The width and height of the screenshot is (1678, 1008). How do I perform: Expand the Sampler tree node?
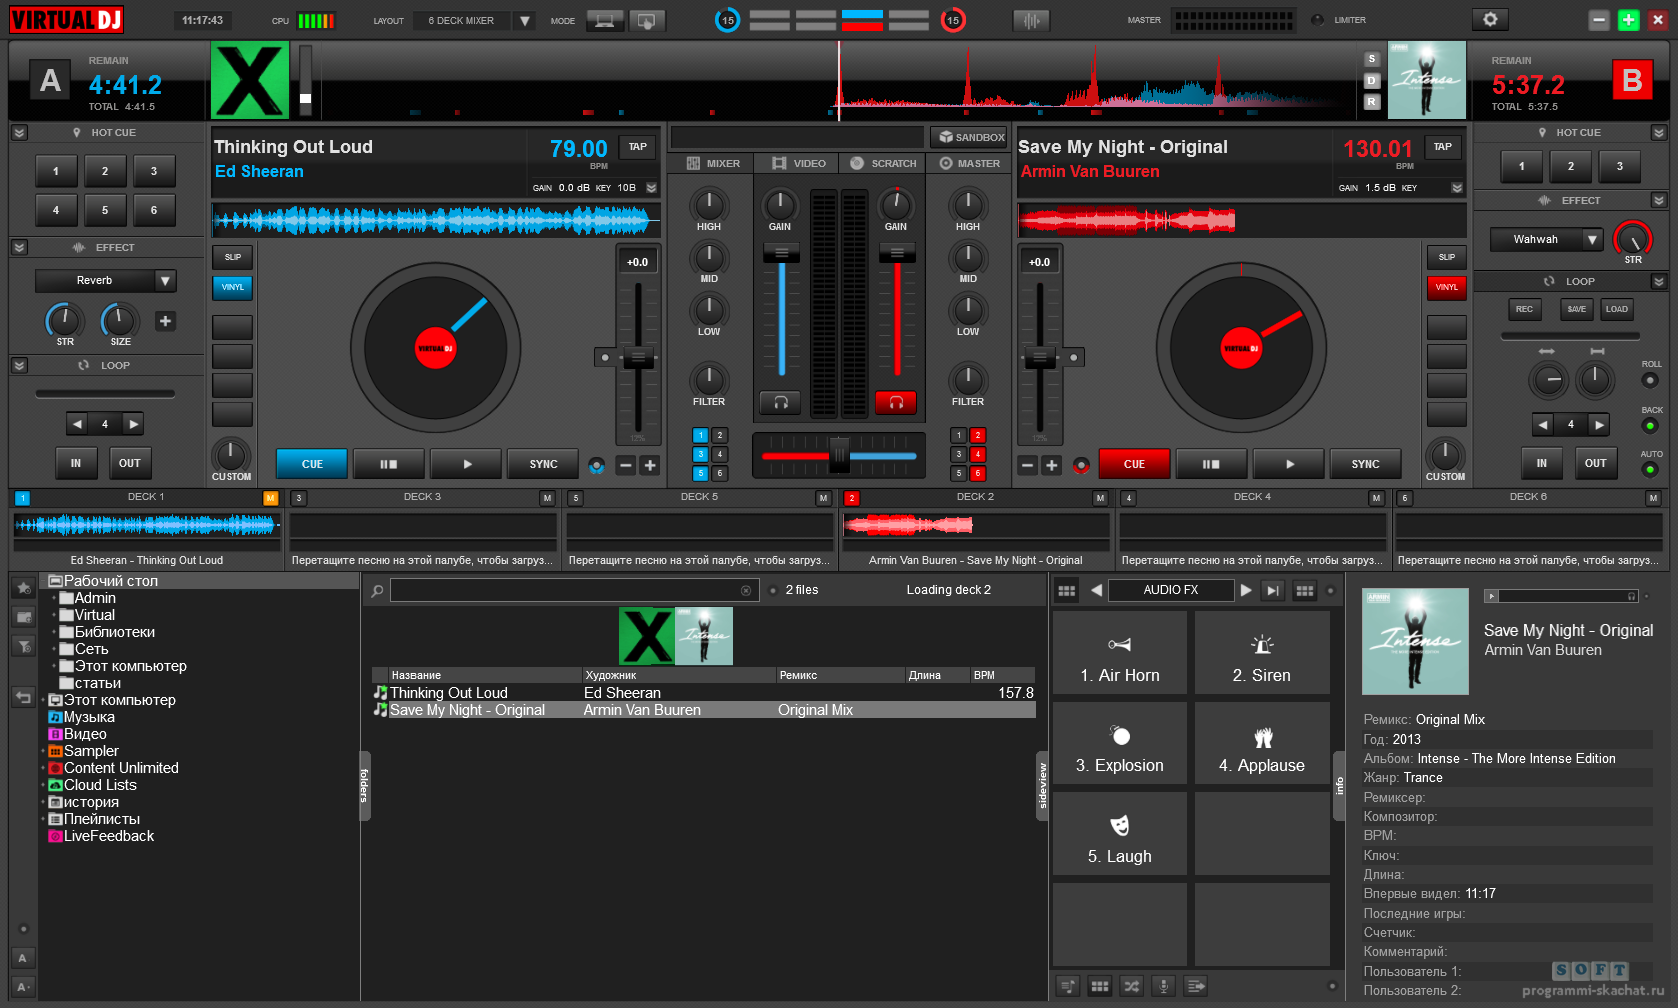tap(43, 751)
